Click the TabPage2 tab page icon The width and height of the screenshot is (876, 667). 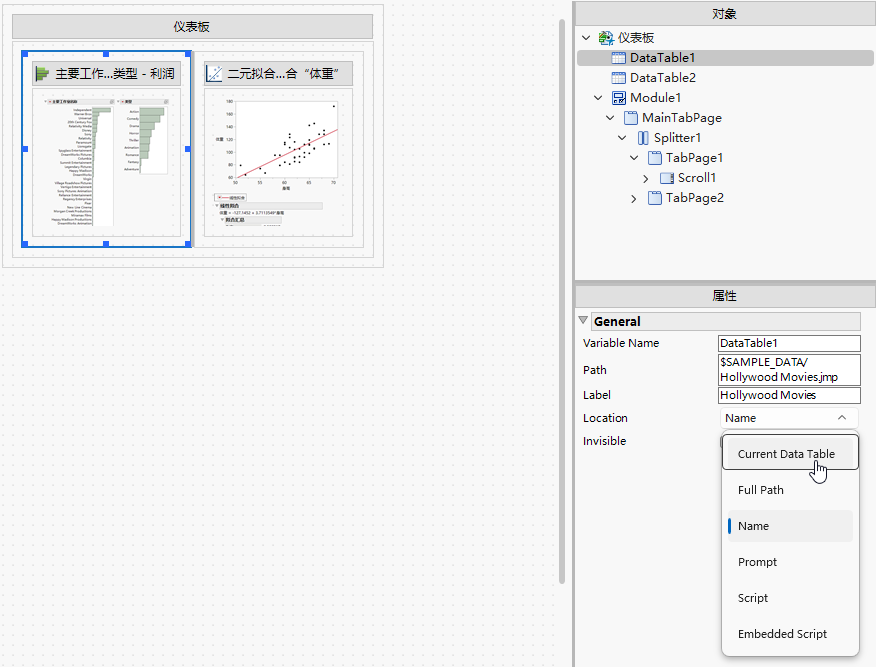point(655,198)
